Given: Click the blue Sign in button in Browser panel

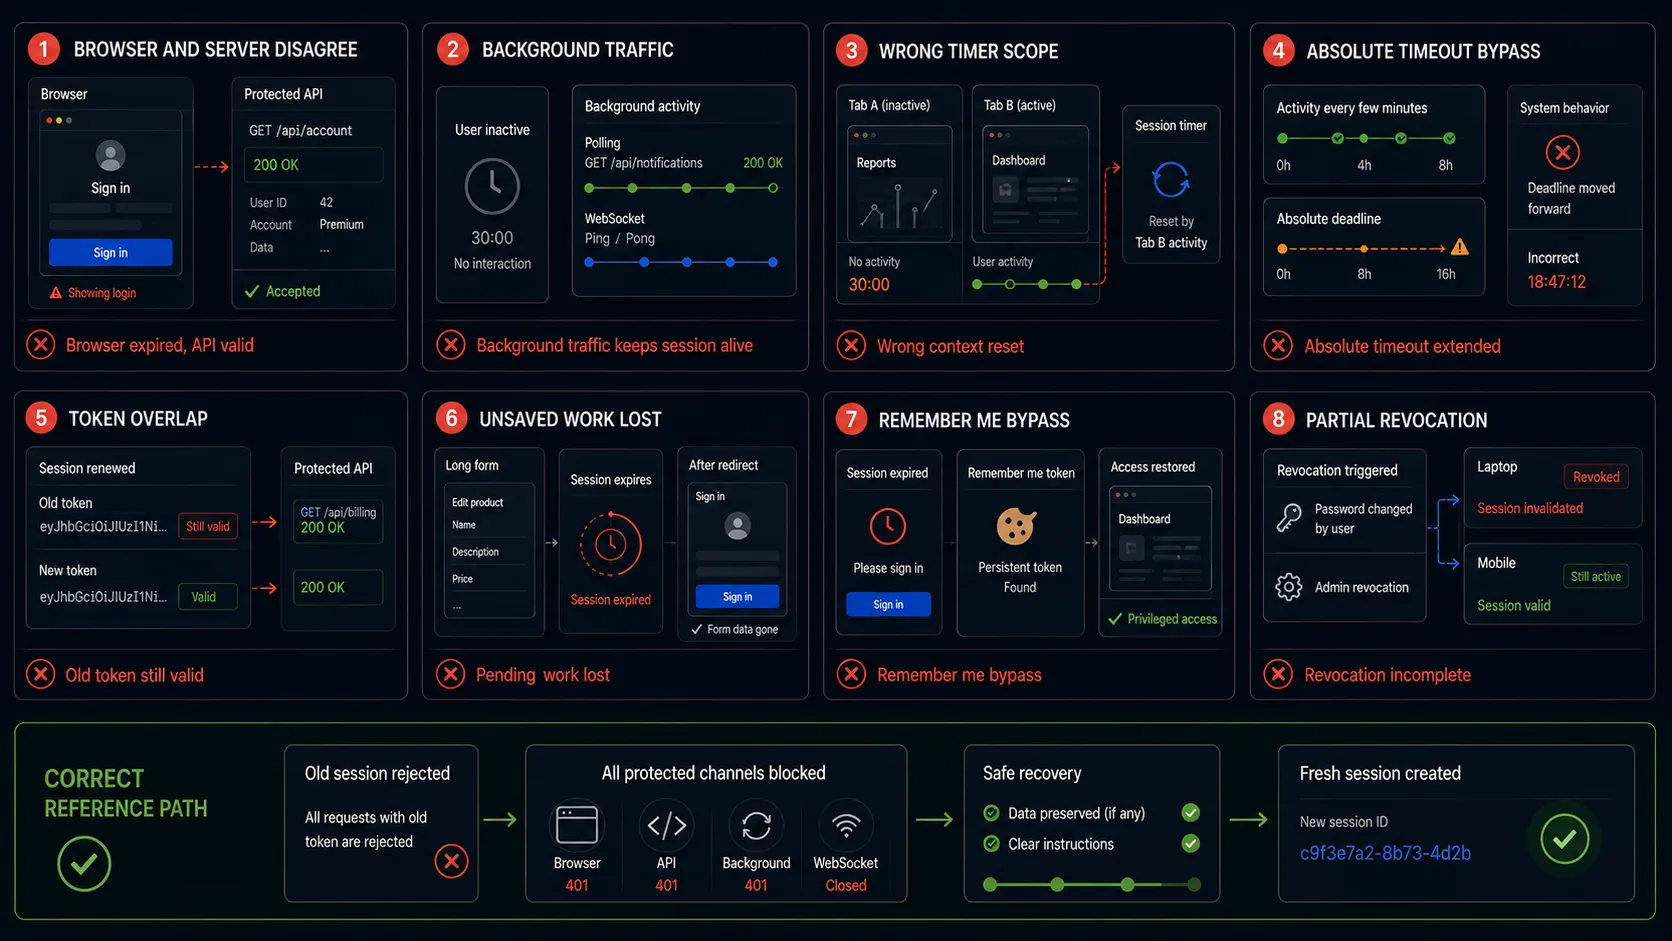Looking at the screenshot, I should (110, 253).
